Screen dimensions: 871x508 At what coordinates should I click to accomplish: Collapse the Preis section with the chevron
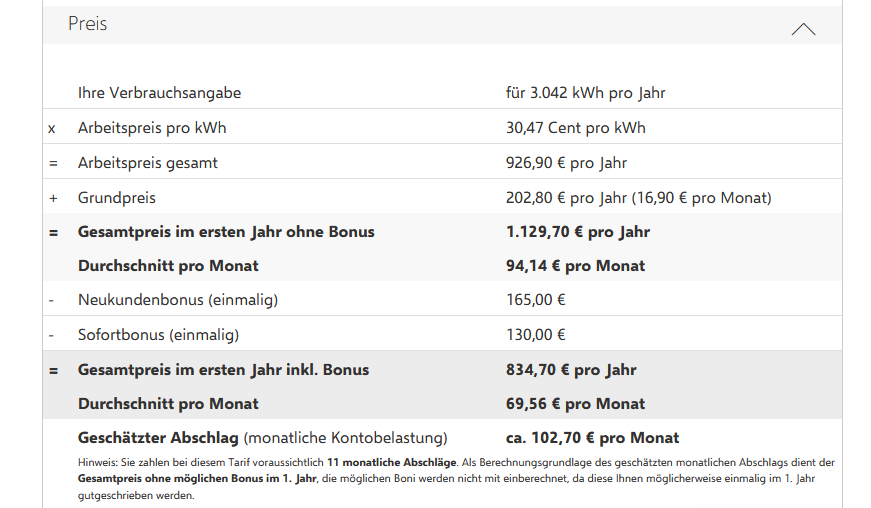[803, 29]
